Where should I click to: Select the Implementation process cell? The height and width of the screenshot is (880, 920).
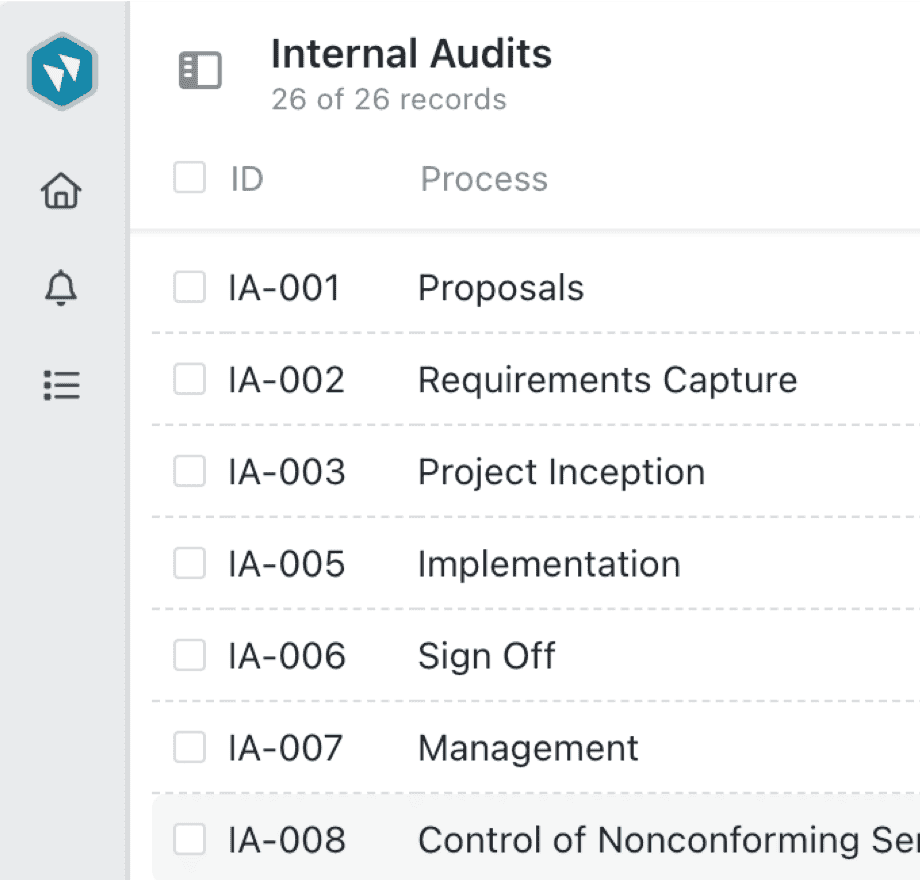549,565
